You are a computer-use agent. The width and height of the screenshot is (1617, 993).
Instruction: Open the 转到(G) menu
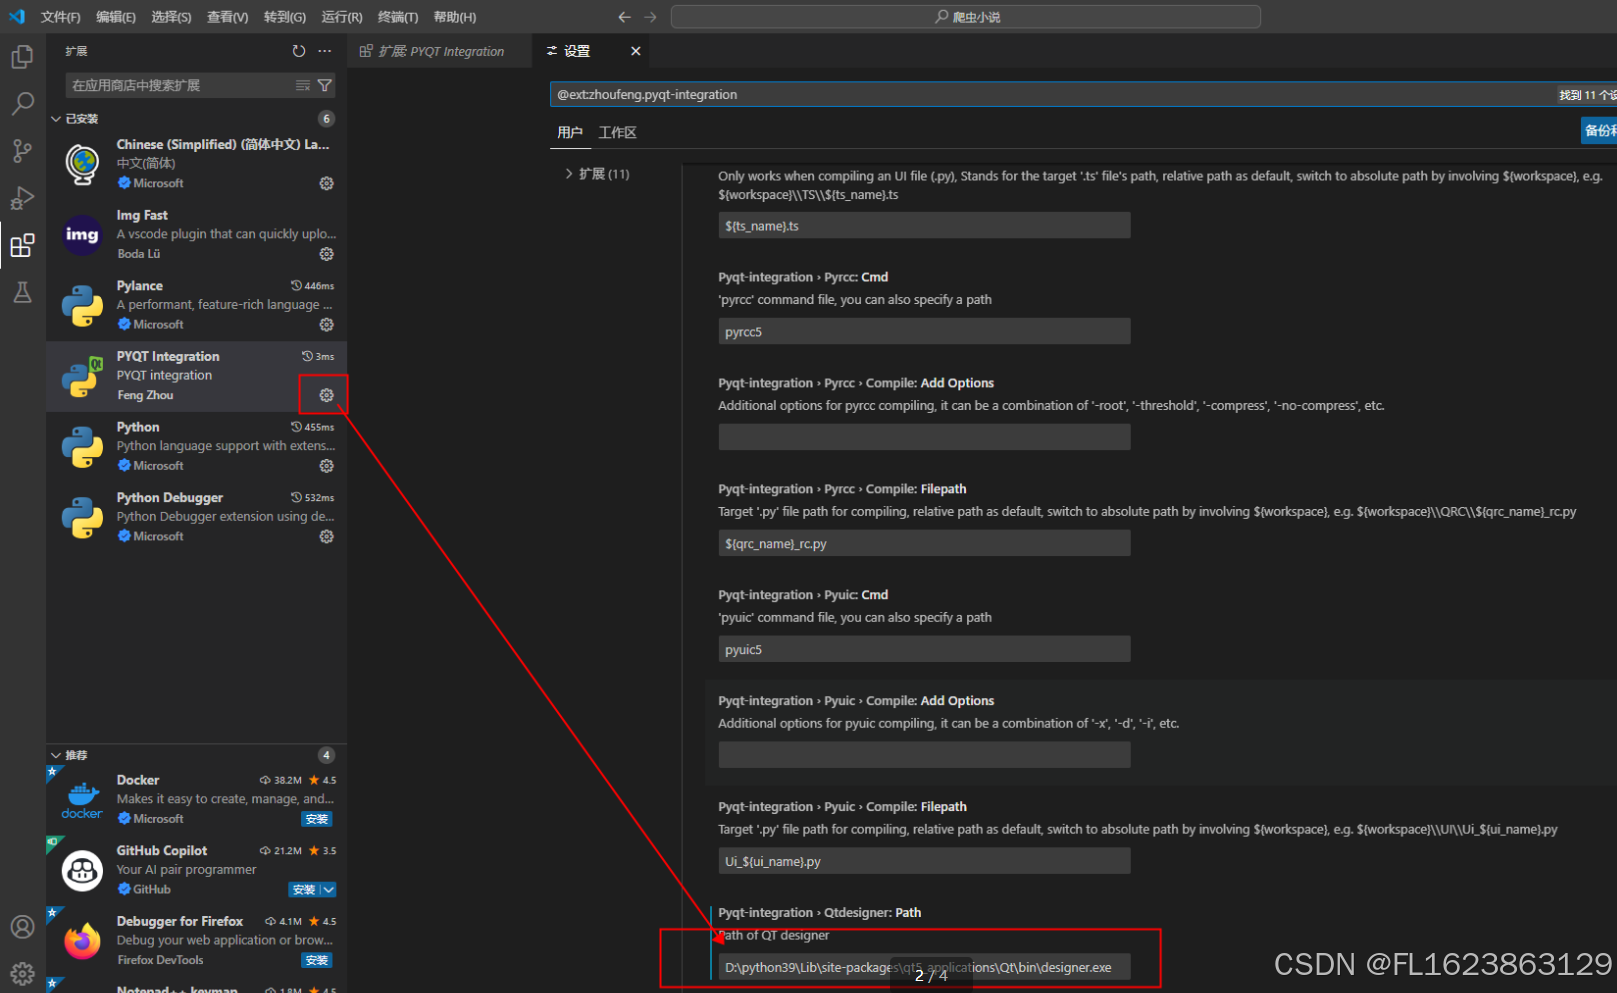pyautogui.click(x=285, y=17)
